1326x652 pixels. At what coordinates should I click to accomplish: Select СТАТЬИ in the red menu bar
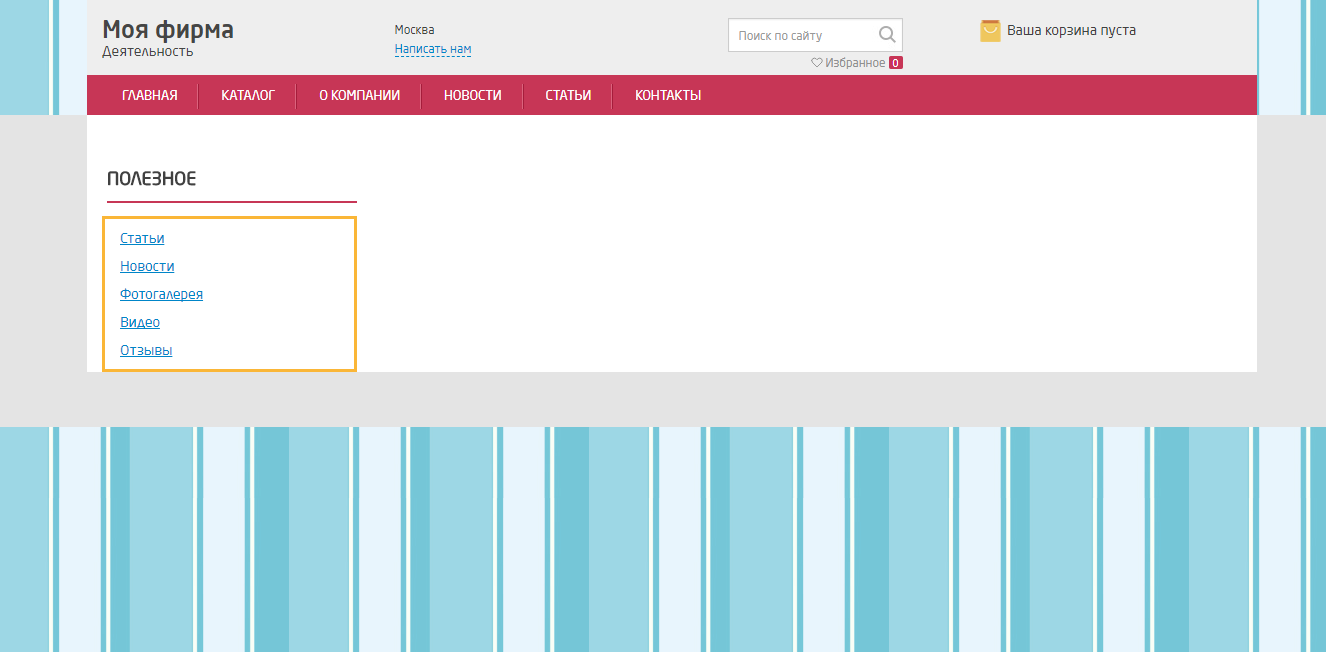[x=568, y=96]
